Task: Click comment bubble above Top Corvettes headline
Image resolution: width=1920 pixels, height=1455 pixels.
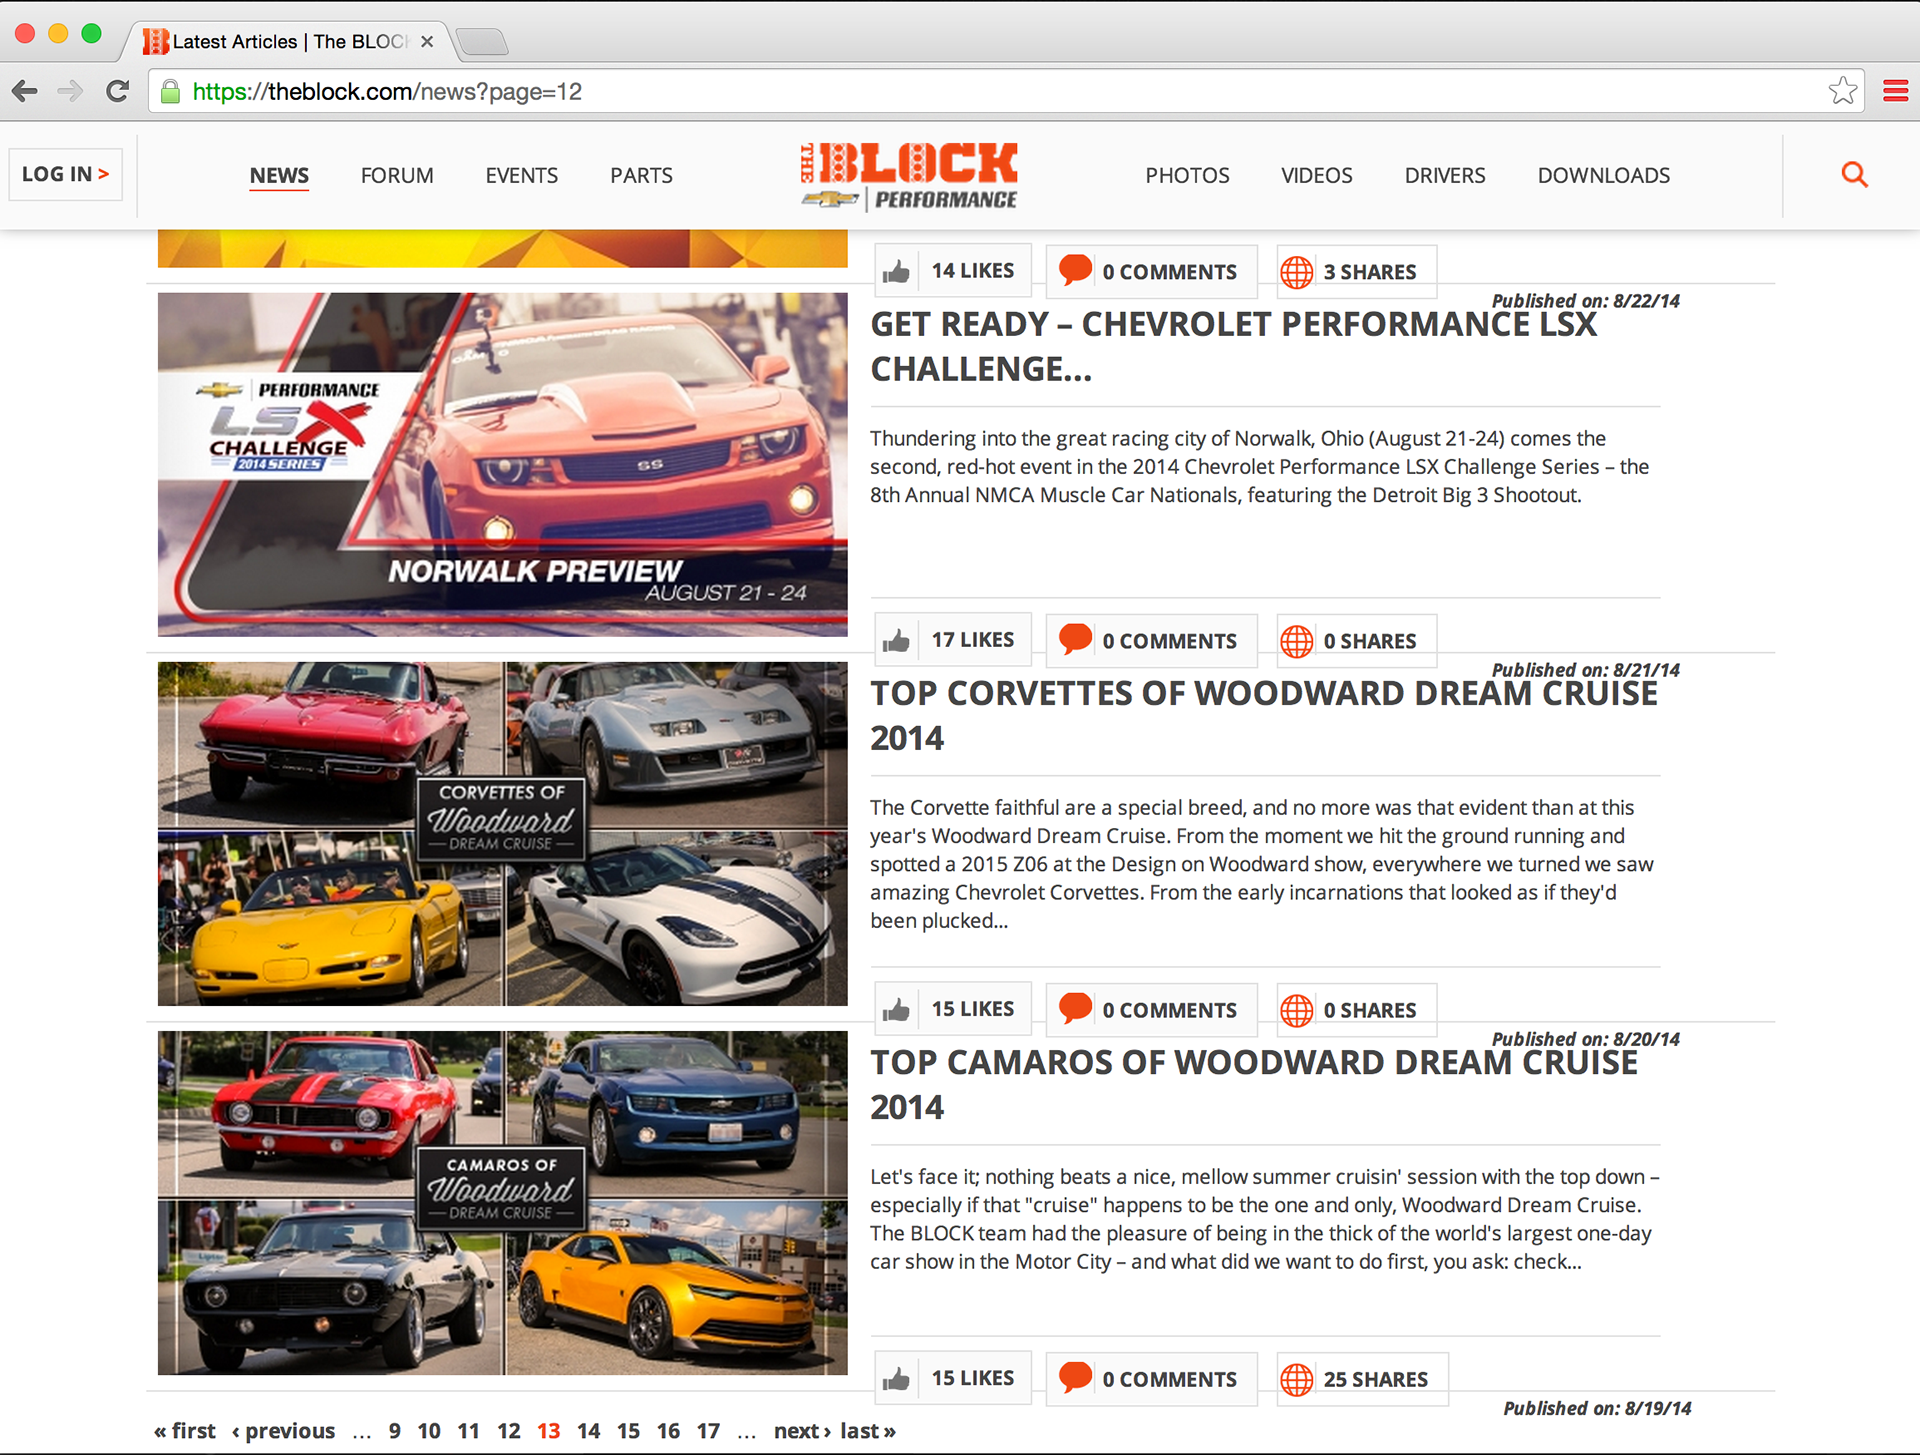Action: (1075, 640)
